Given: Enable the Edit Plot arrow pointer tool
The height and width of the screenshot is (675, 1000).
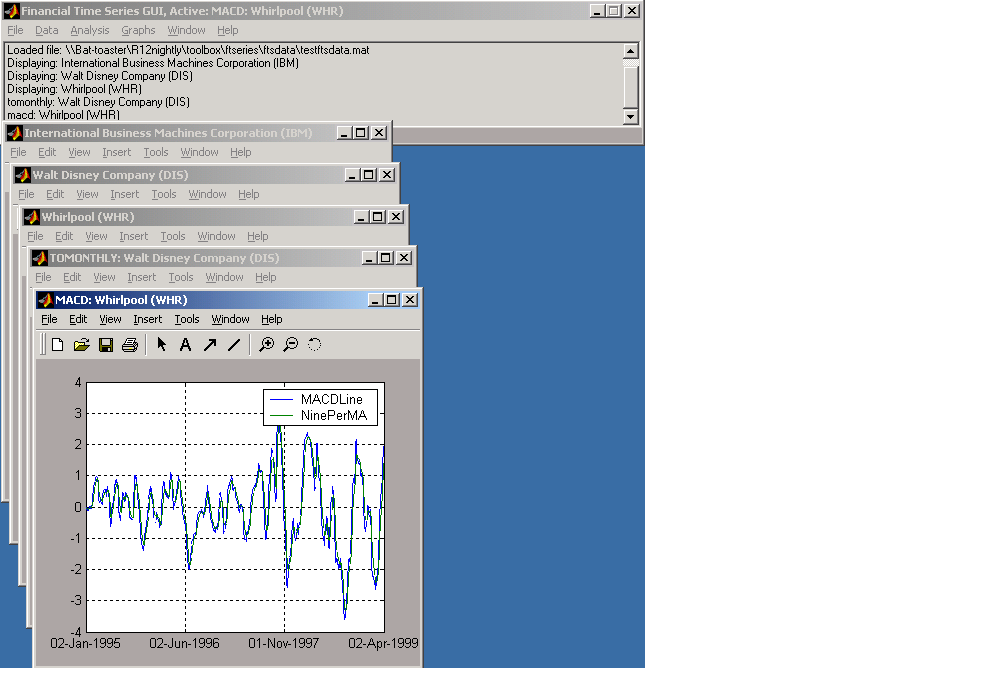Looking at the screenshot, I should [x=162, y=345].
